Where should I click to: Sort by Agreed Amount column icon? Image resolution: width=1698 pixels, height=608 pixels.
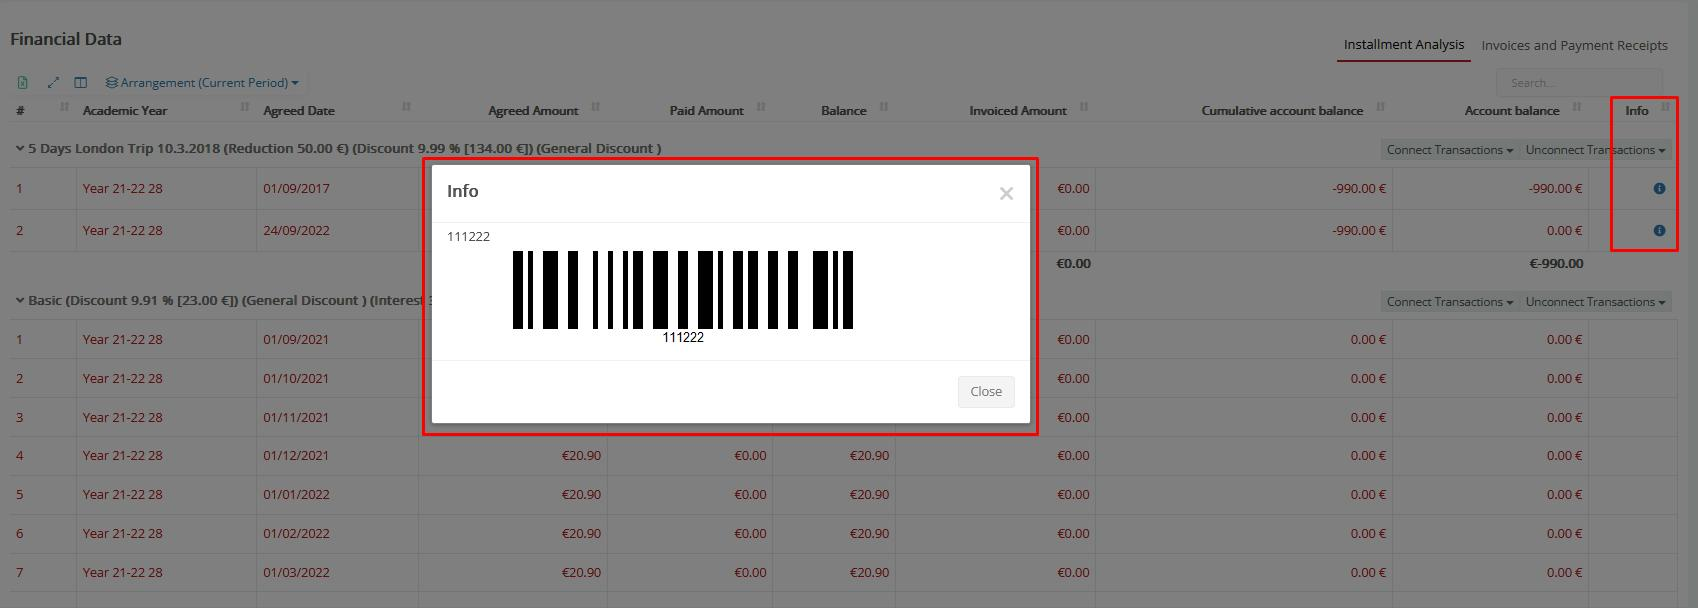pos(595,106)
